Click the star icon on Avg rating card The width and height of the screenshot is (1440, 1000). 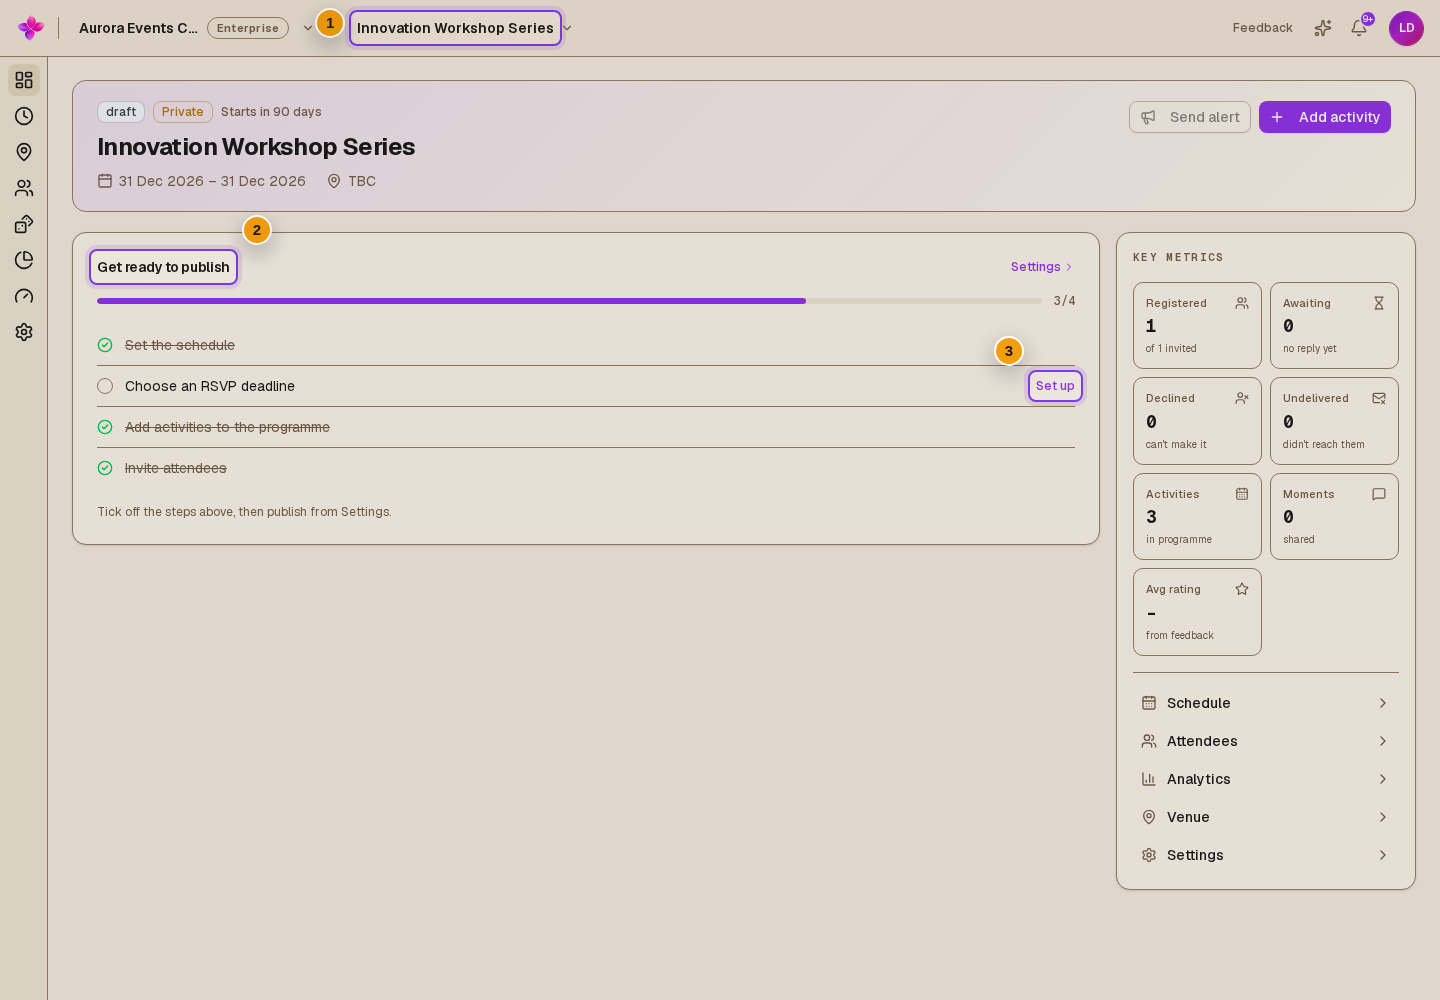1242,589
